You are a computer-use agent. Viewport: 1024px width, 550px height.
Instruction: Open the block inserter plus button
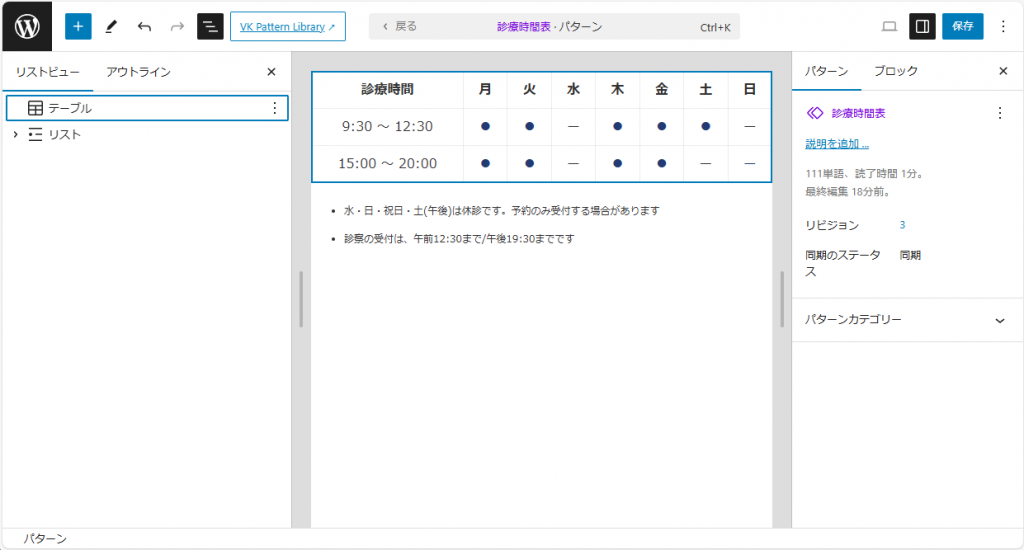78,27
